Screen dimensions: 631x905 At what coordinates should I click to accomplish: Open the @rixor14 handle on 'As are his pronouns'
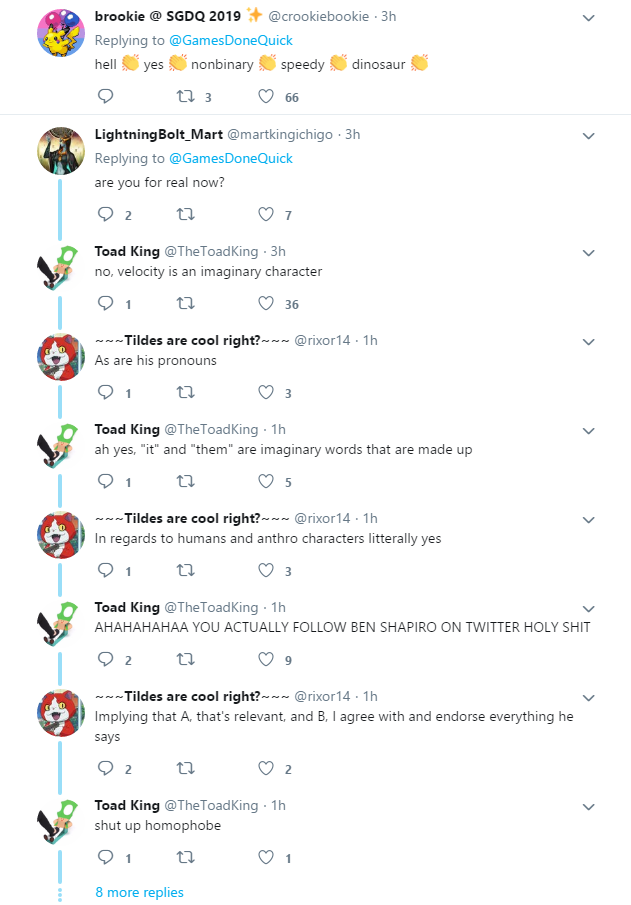click(322, 341)
